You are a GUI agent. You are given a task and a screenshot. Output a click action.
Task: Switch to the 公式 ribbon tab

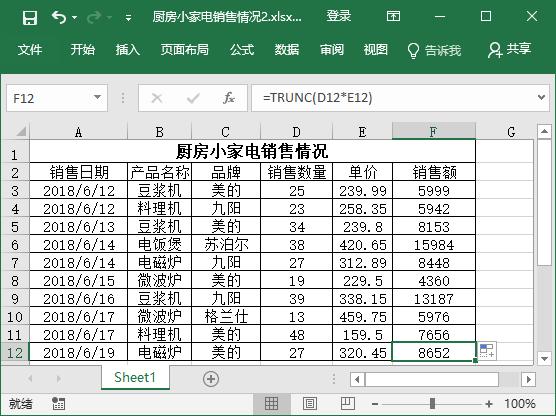[242, 50]
